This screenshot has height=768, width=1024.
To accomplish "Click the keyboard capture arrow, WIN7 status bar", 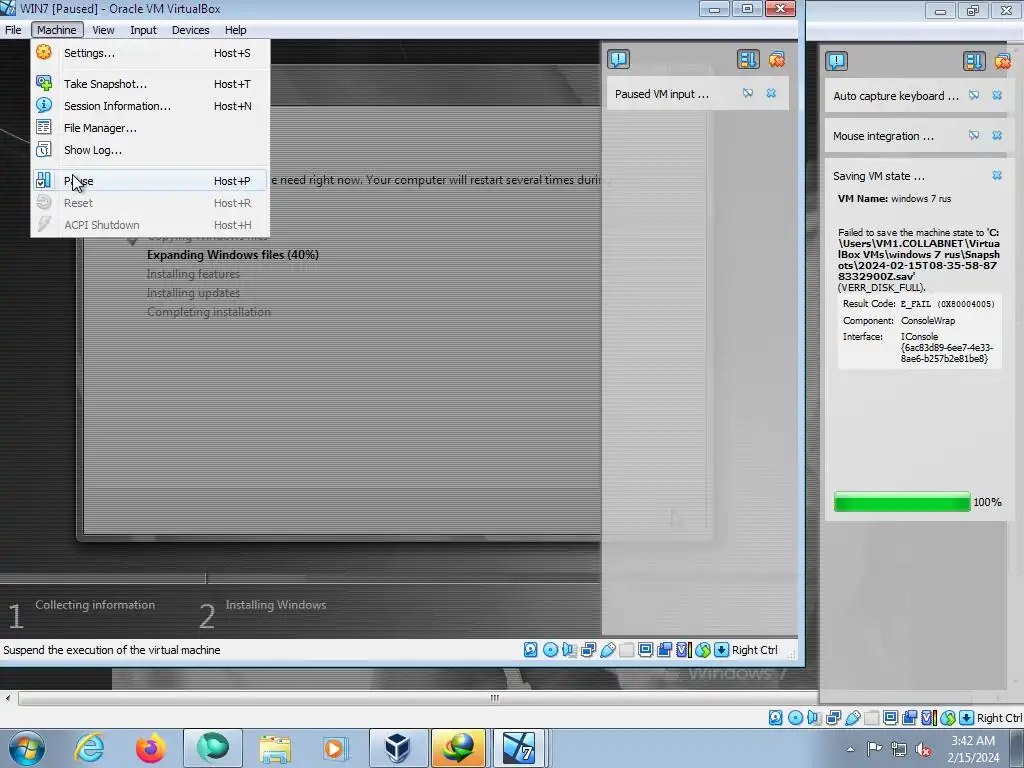I will [x=722, y=650].
